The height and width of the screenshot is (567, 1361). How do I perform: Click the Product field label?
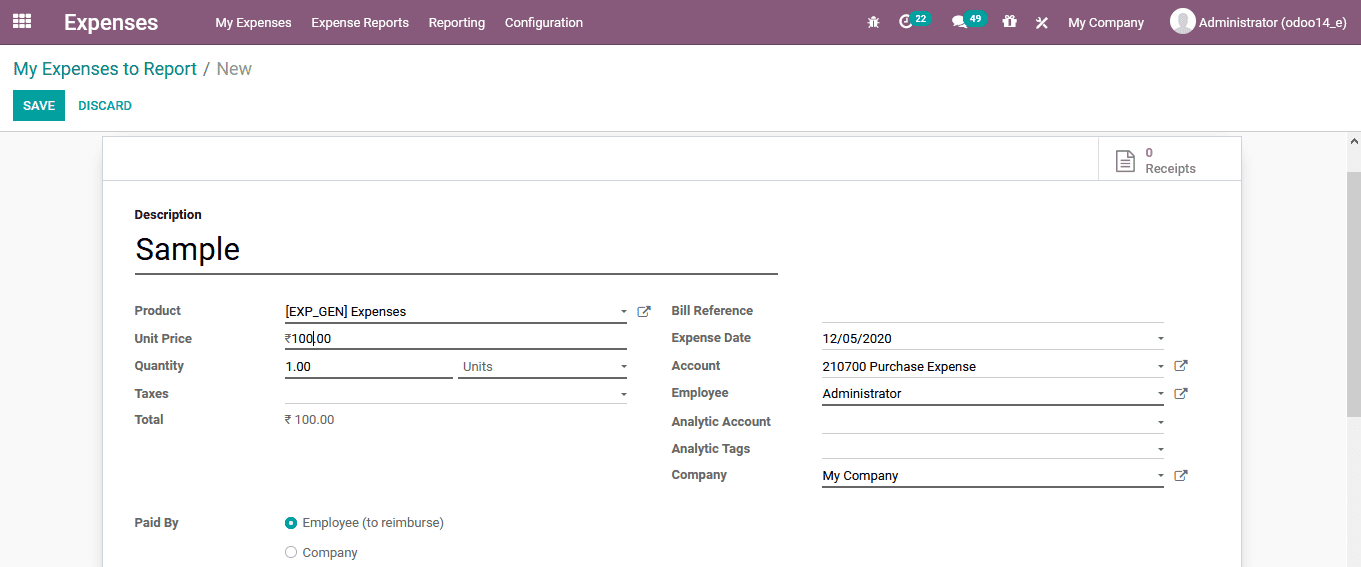[x=158, y=311]
